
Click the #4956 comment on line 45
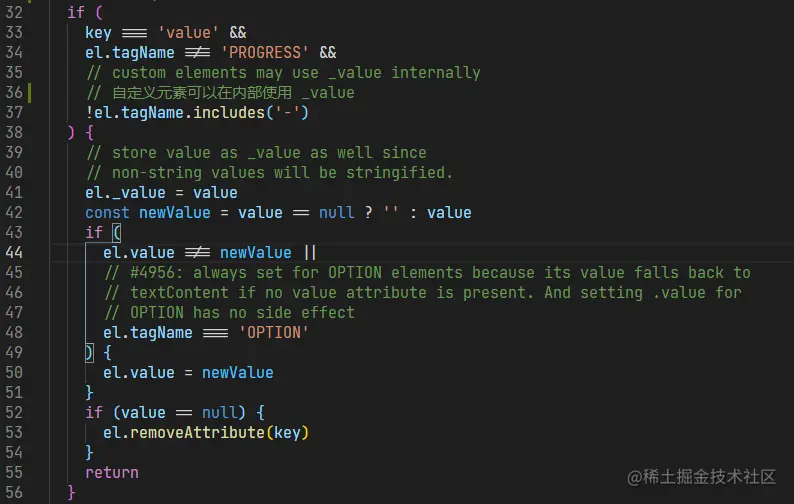427,273
